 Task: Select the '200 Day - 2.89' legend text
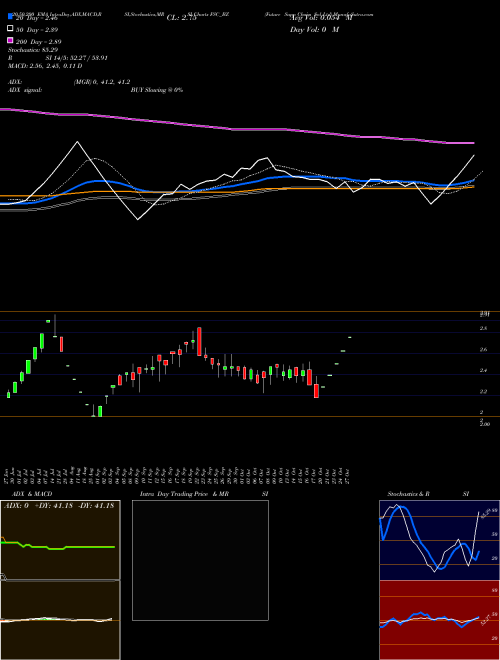39,42
